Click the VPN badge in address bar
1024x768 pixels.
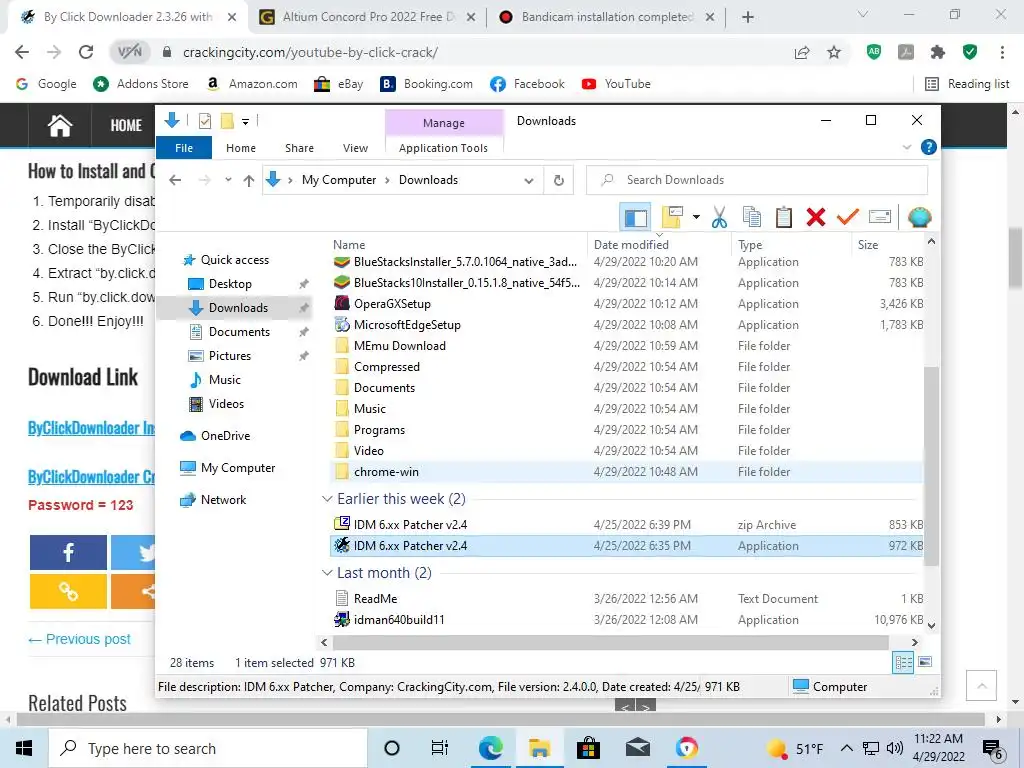[x=129, y=52]
